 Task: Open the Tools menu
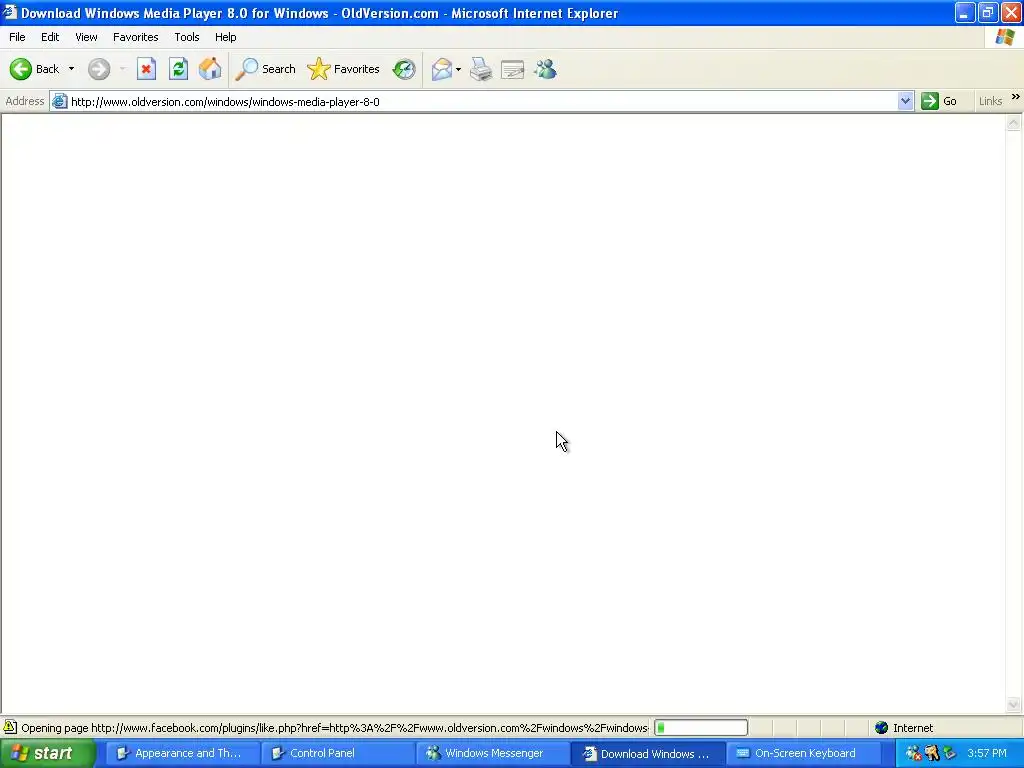coord(187,37)
